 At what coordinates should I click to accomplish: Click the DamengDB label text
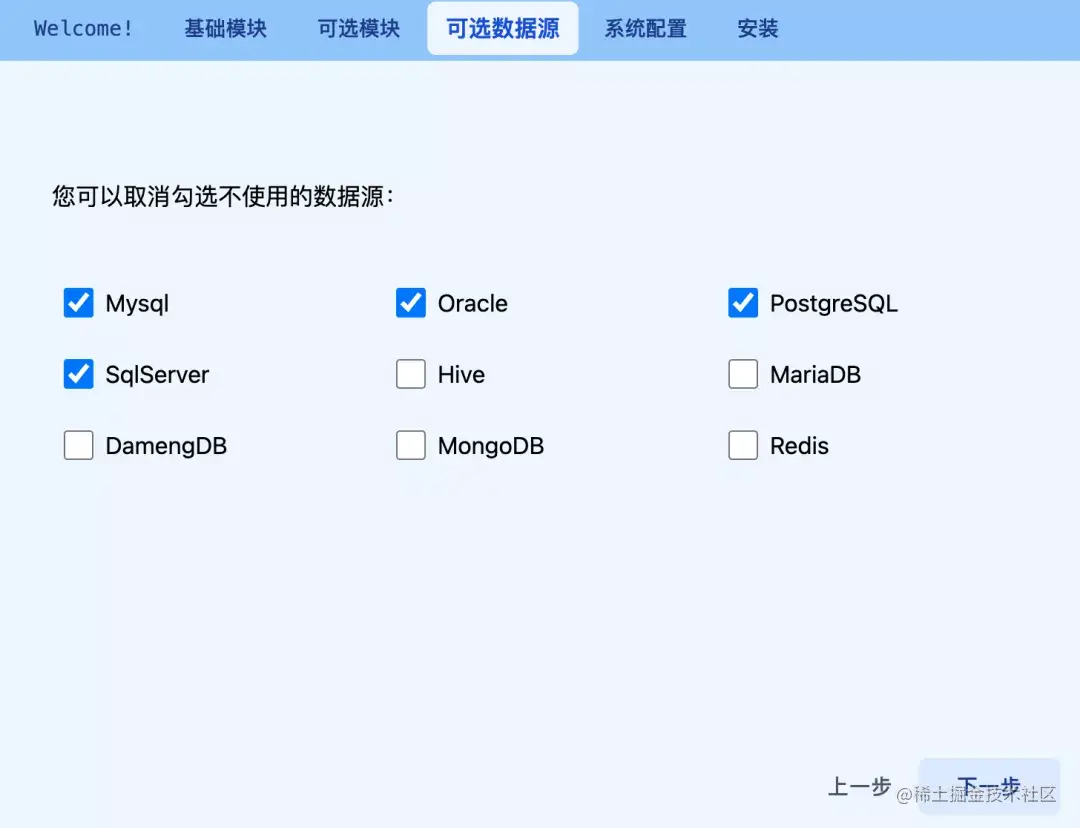166,446
